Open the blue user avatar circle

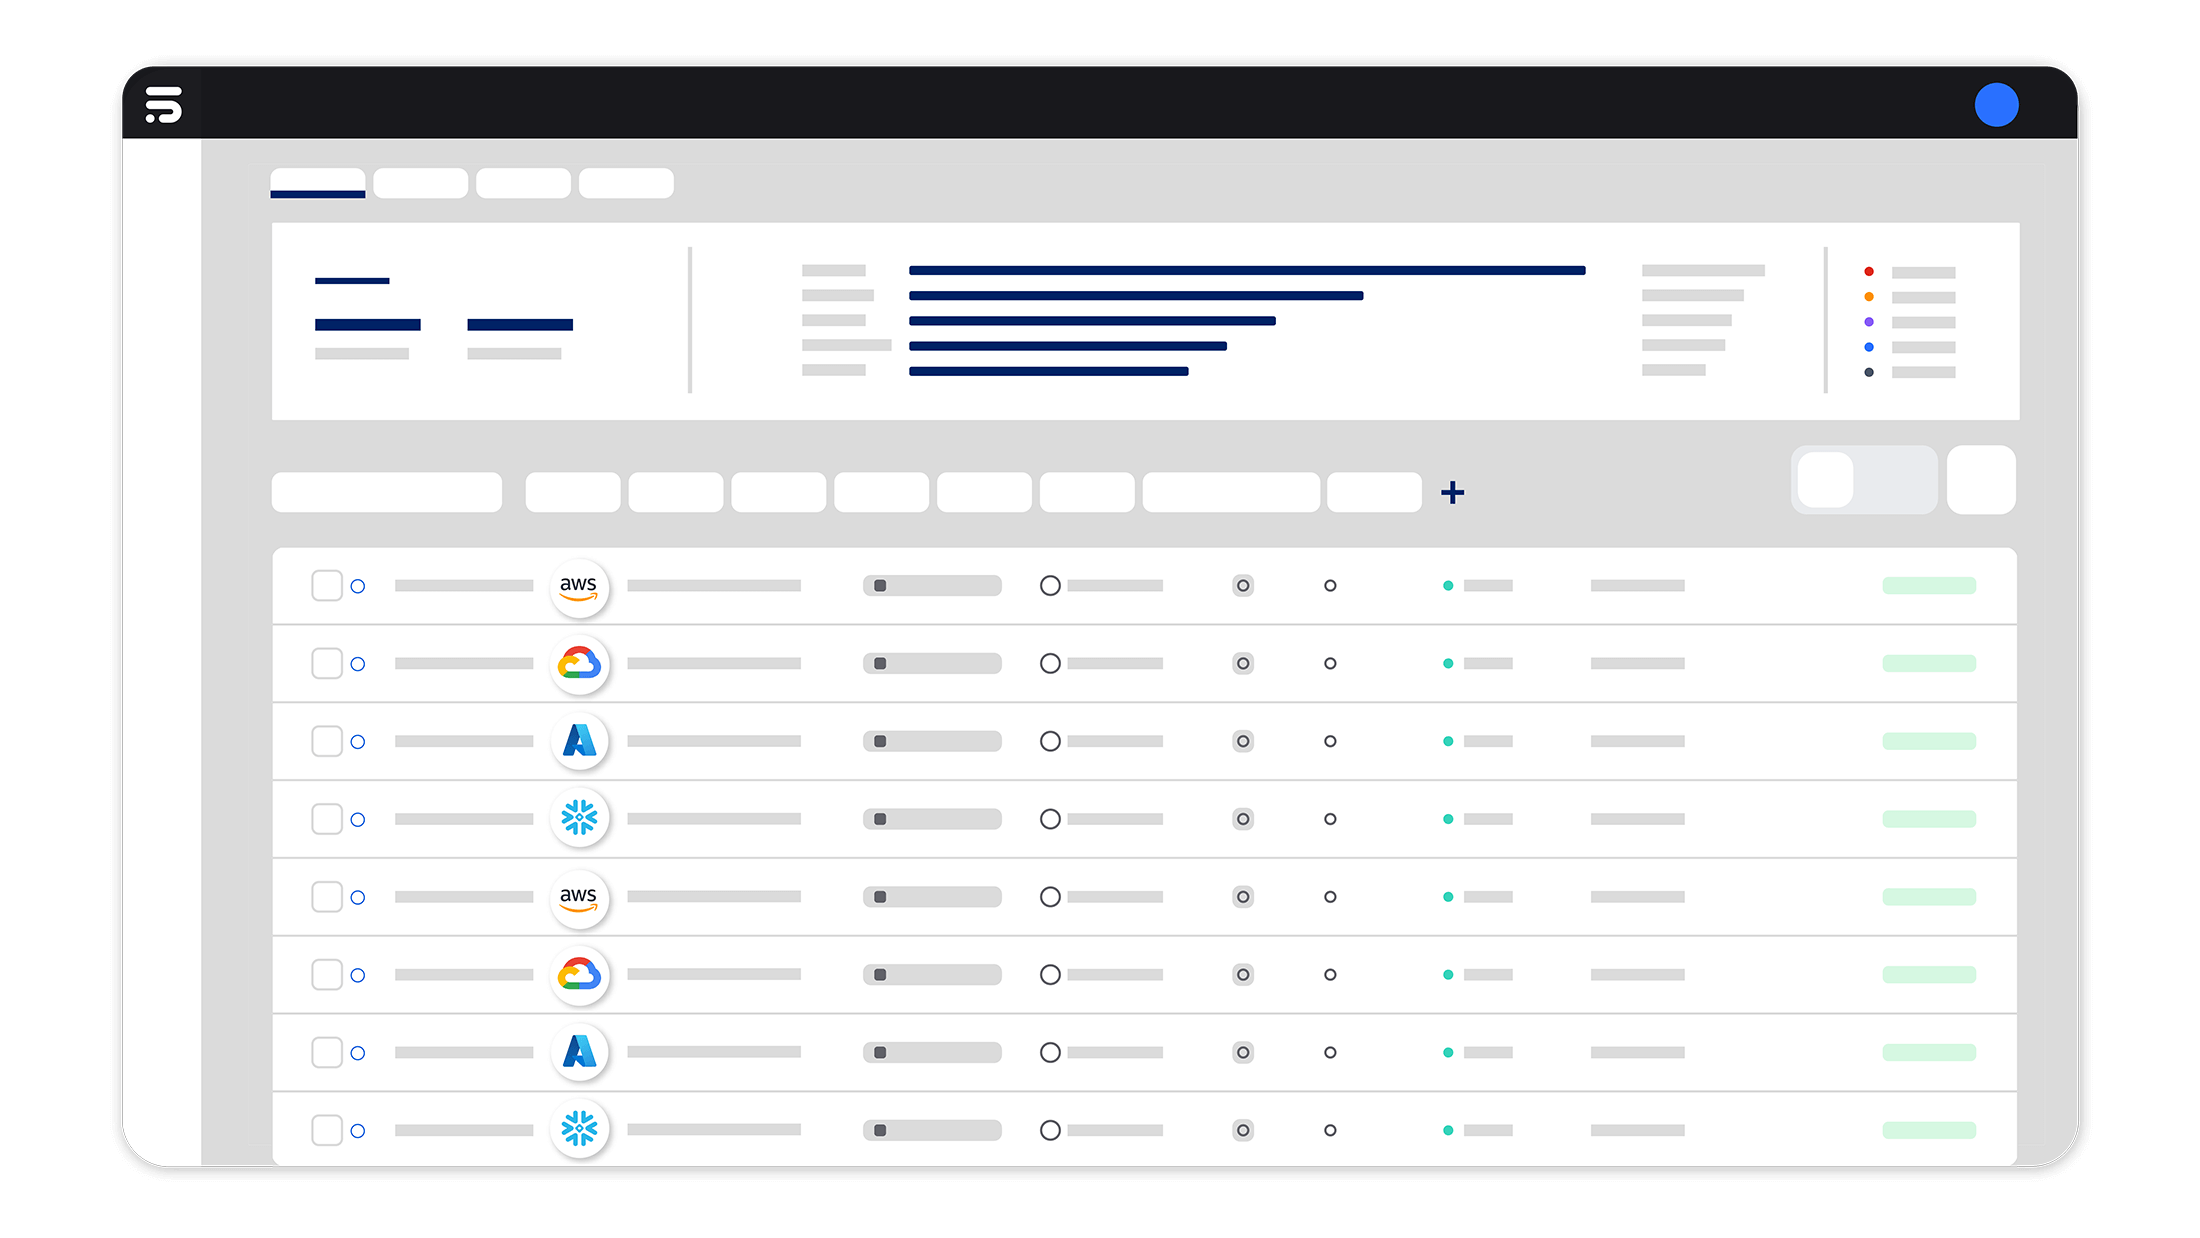1996,105
